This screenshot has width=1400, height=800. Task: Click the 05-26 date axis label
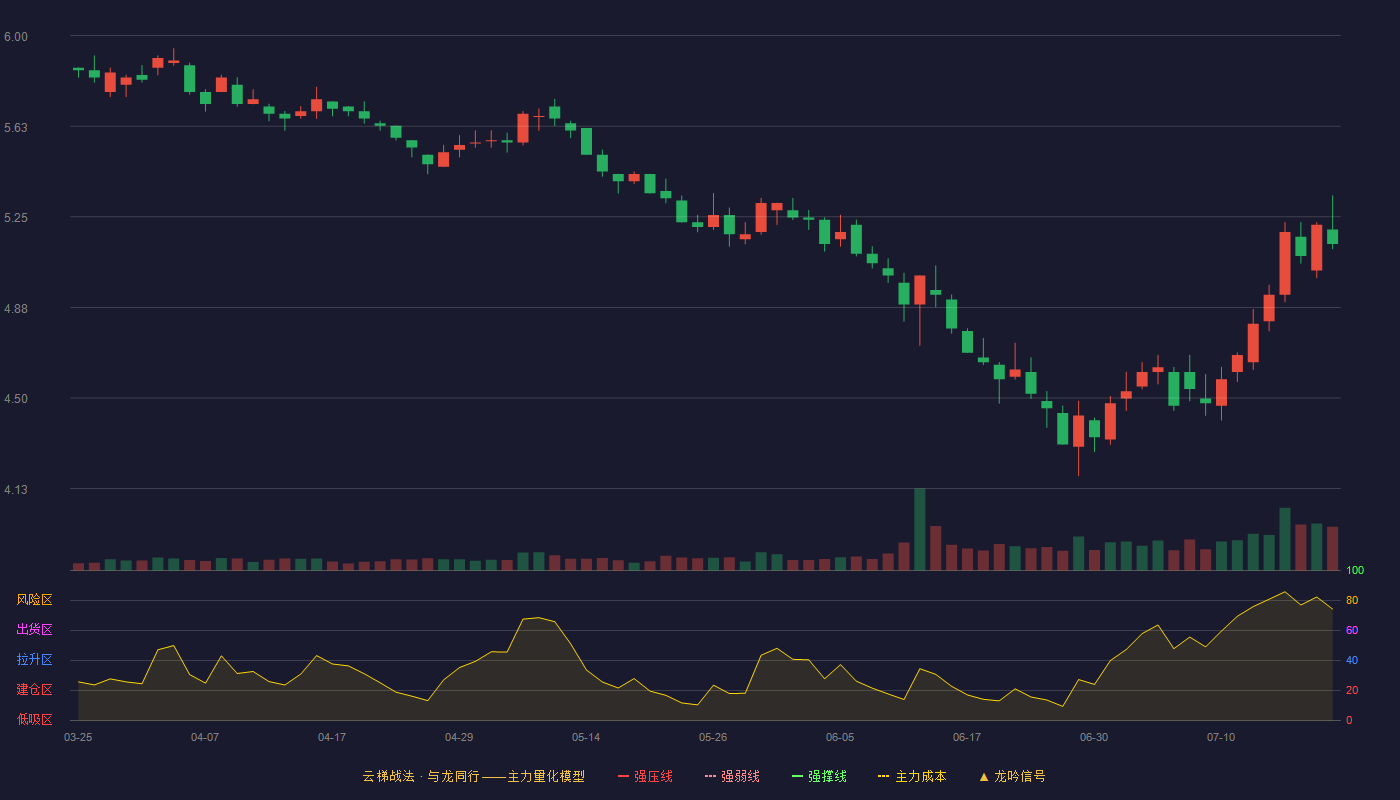[713, 737]
